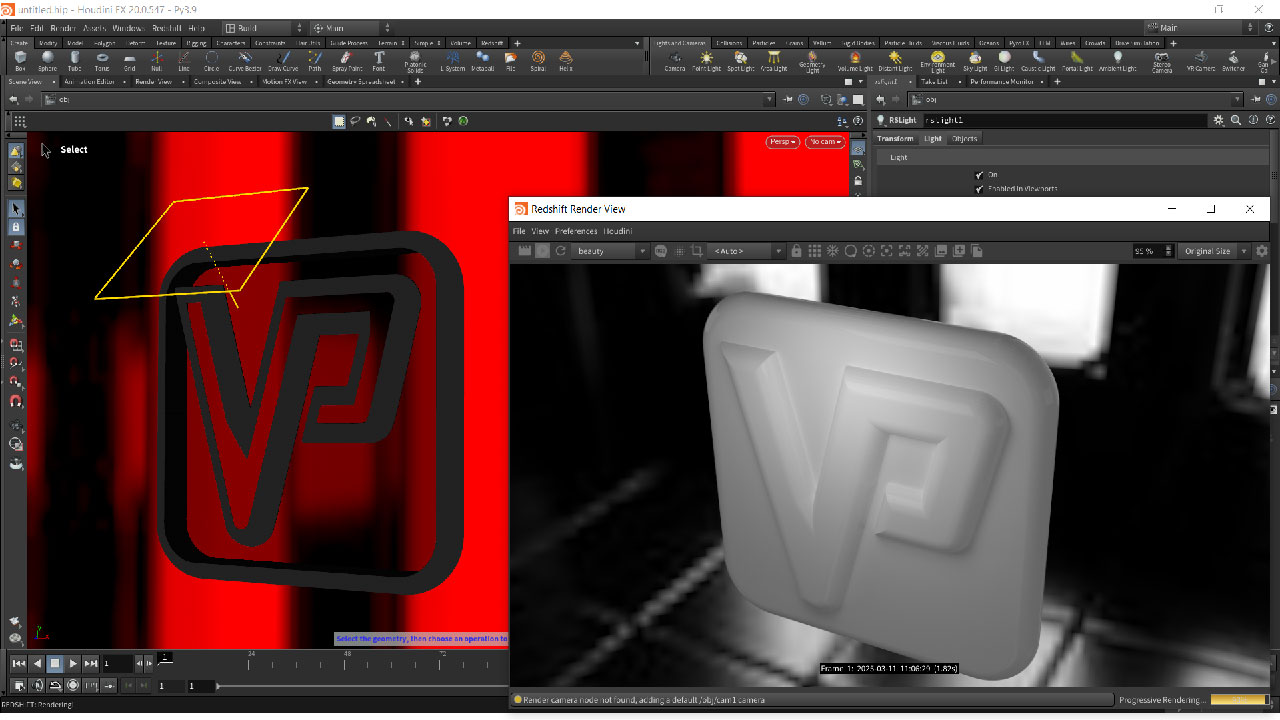Select the L-System shelf tool
1280x720 pixels.
[453, 62]
